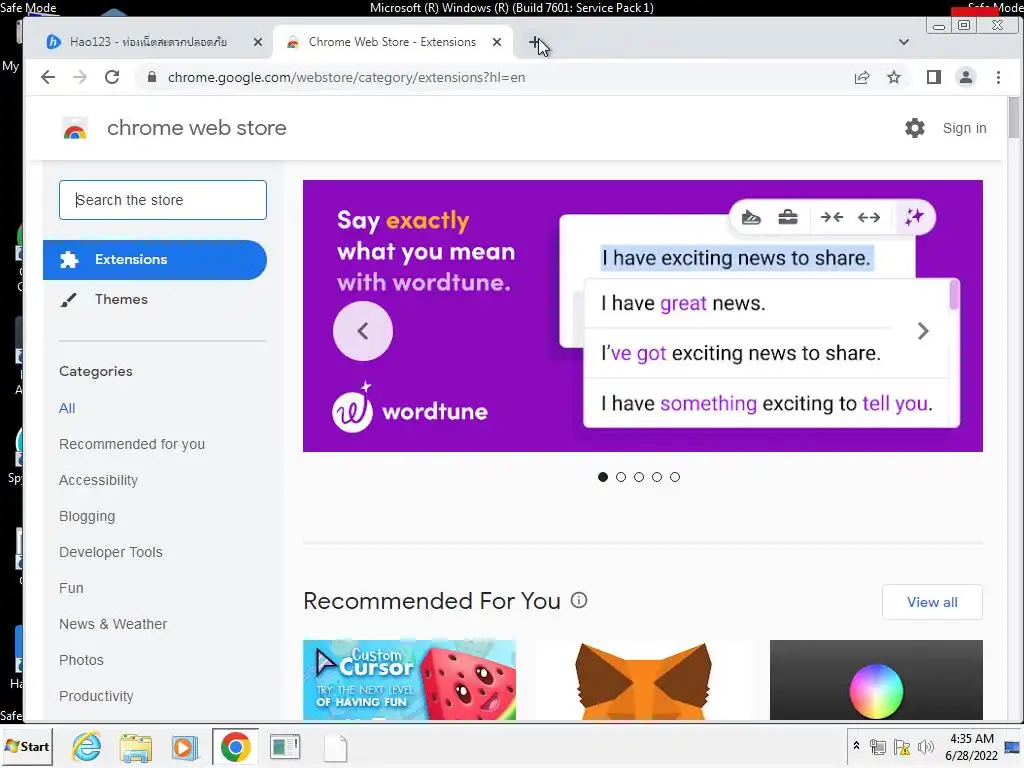Share this page via address bar icon
Viewport: 1024px width, 768px height.
click(862, 77)
